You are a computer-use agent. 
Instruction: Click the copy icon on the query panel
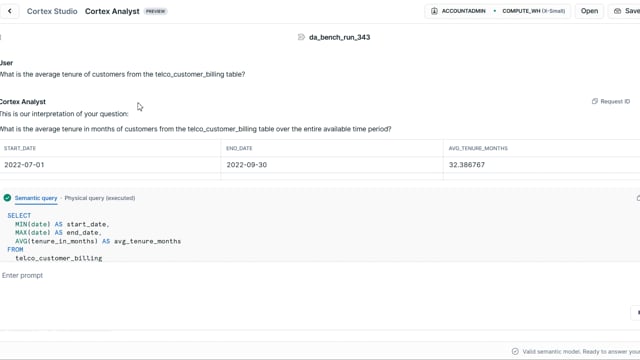click(638, 198)
